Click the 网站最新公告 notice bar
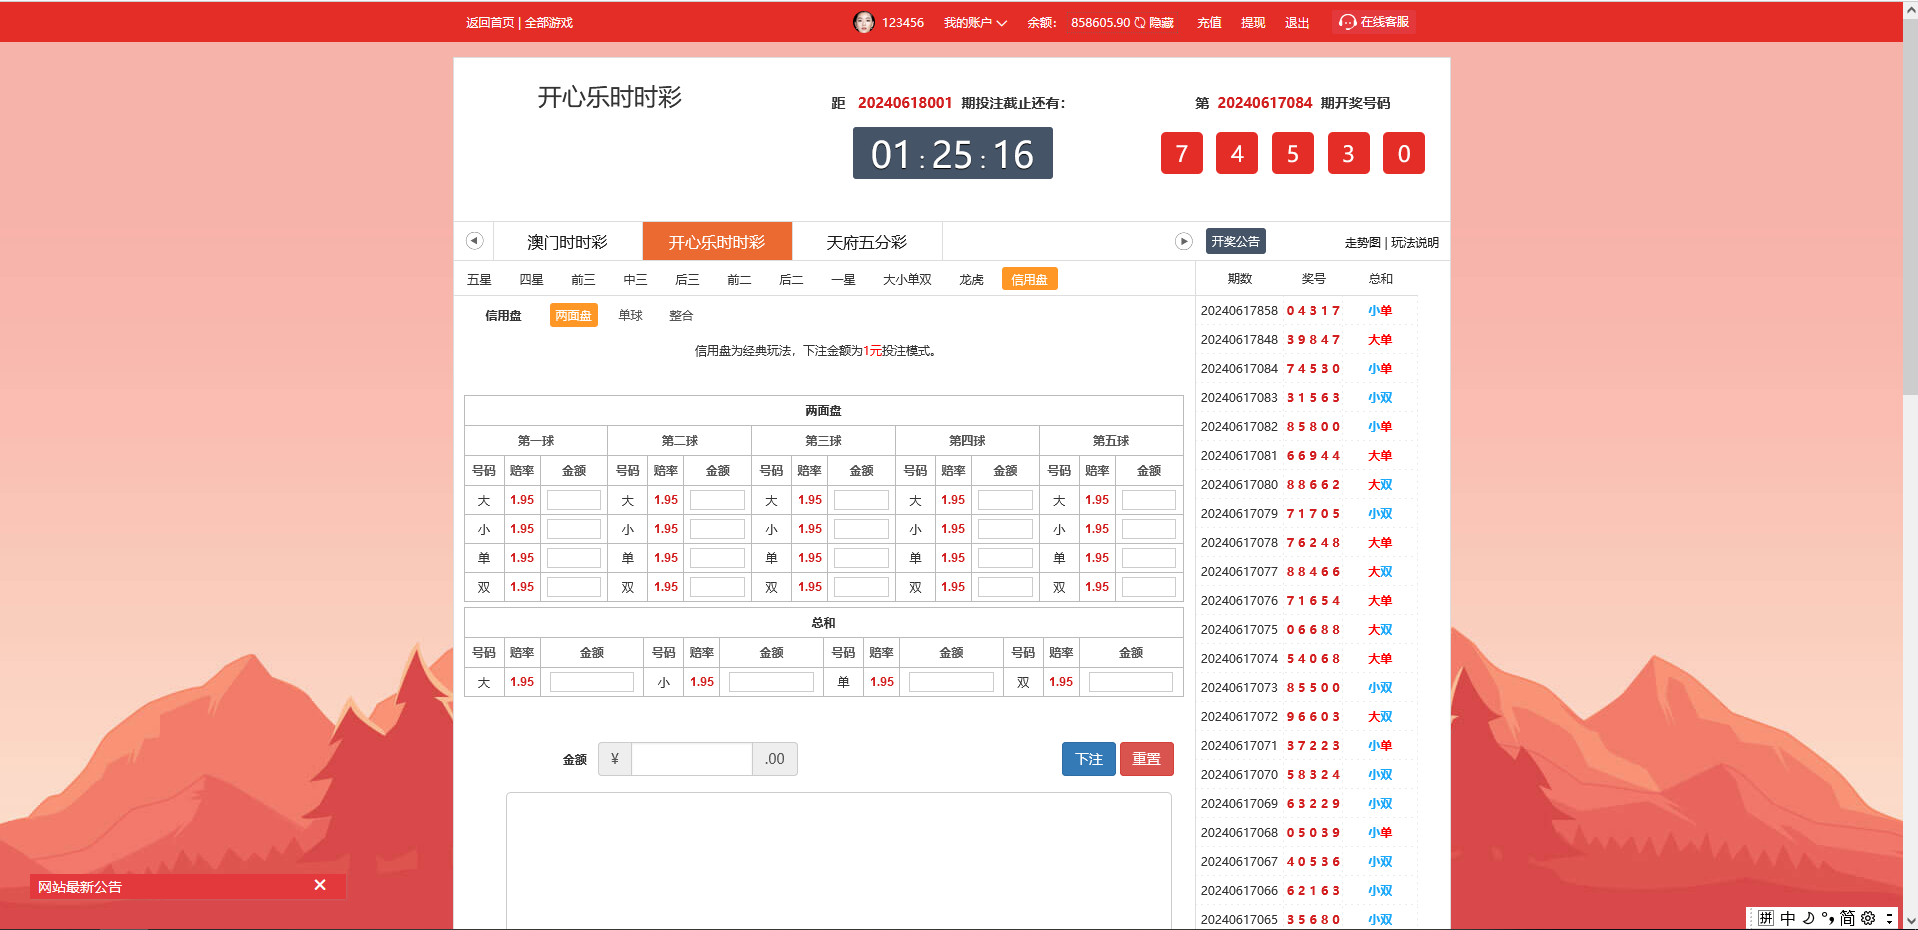 pyautogui.click(x=187, y=886)
